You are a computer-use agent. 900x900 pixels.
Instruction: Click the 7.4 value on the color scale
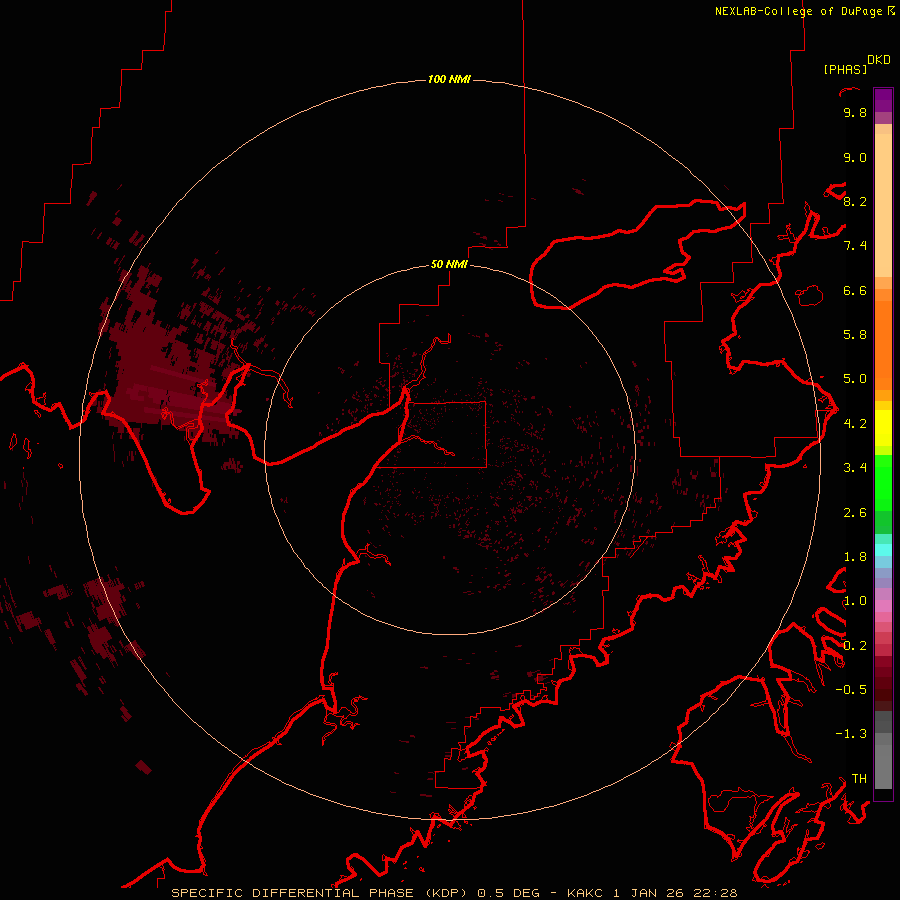click(855, 246)
